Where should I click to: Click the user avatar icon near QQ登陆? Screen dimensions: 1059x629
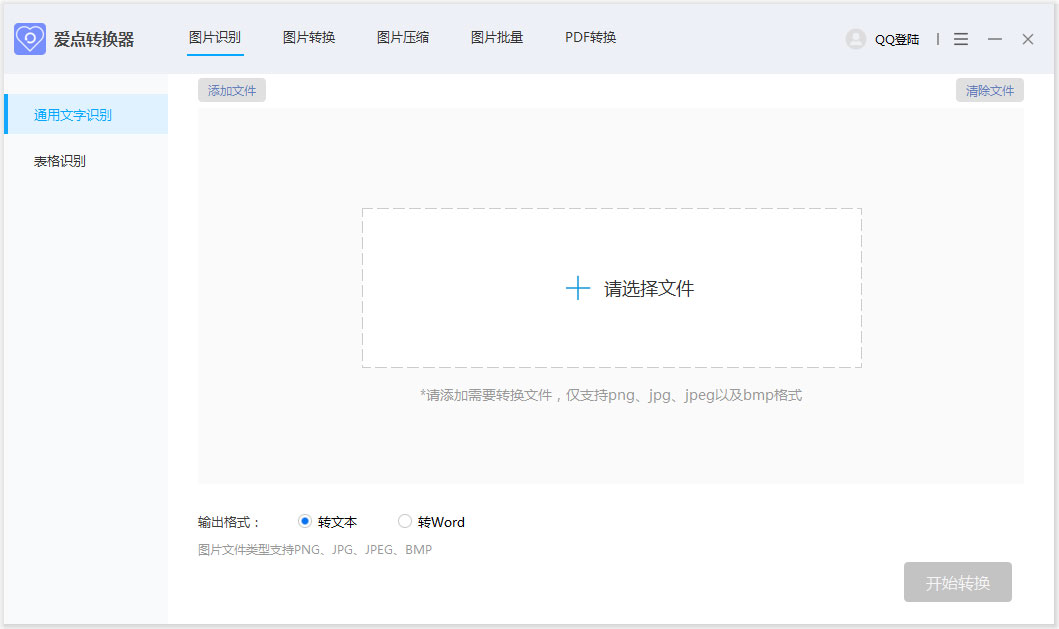[x=857, y=39]
